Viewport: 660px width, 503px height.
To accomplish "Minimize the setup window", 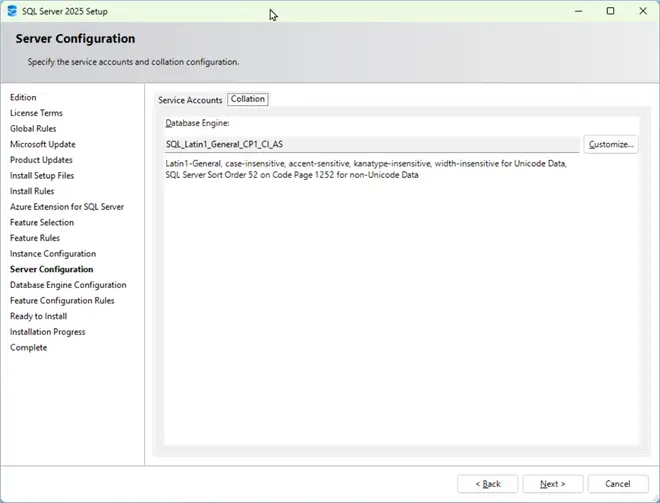I will pyautogui.click(x=579, y=11).
